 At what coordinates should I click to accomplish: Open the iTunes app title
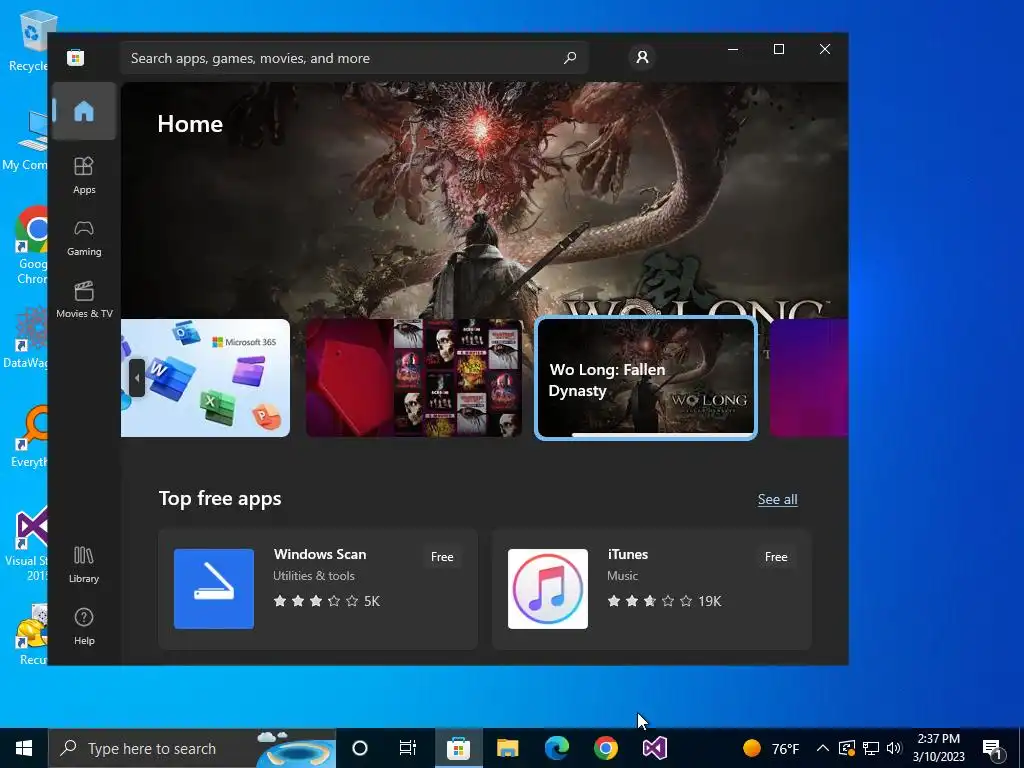point(628,554)
